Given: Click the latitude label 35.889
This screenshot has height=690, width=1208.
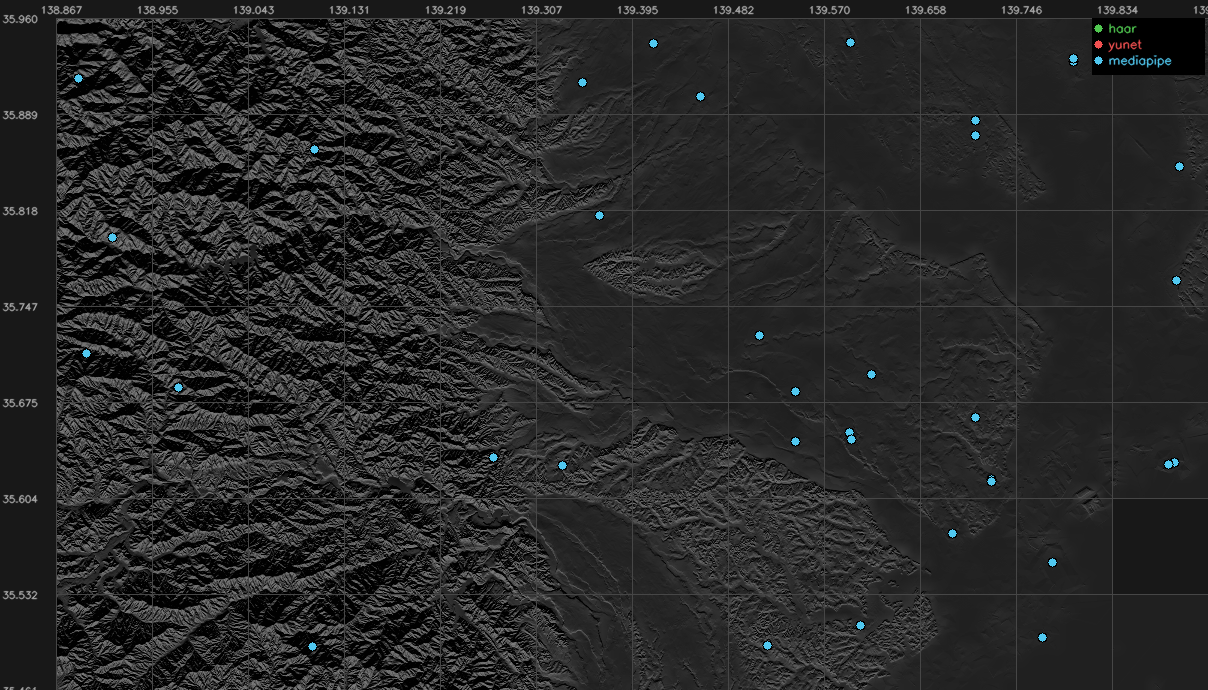Looking at the screenshot, I should [21, 115].
